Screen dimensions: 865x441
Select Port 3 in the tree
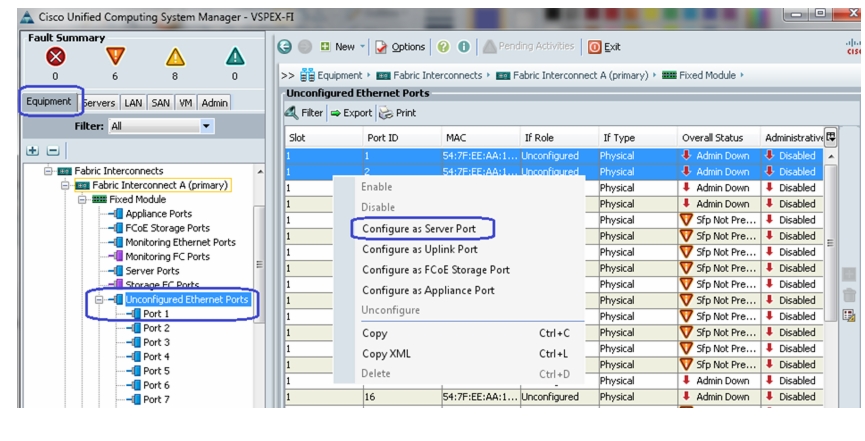156,342
